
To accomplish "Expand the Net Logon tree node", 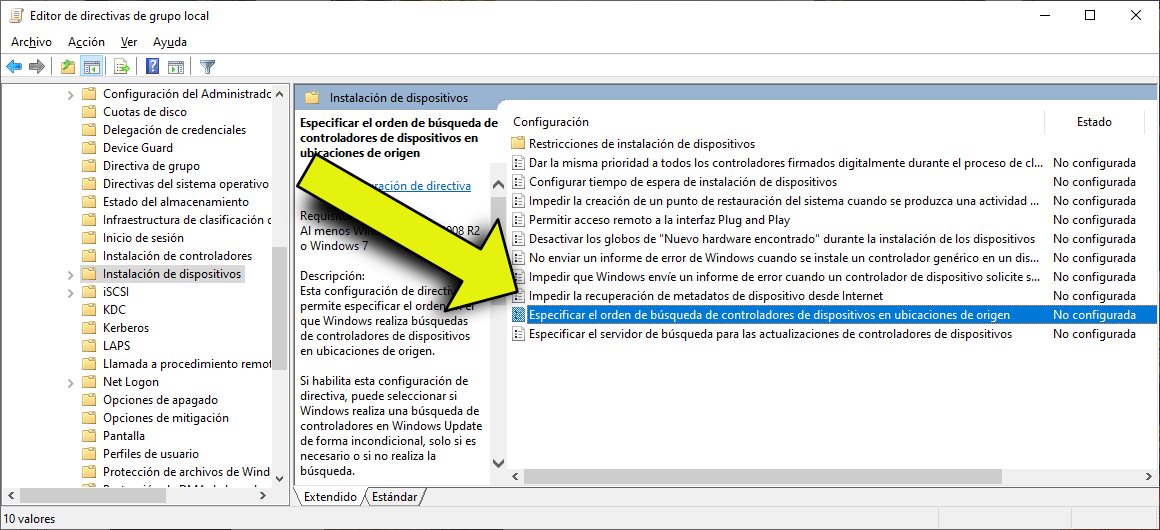I will coord(70,382).
